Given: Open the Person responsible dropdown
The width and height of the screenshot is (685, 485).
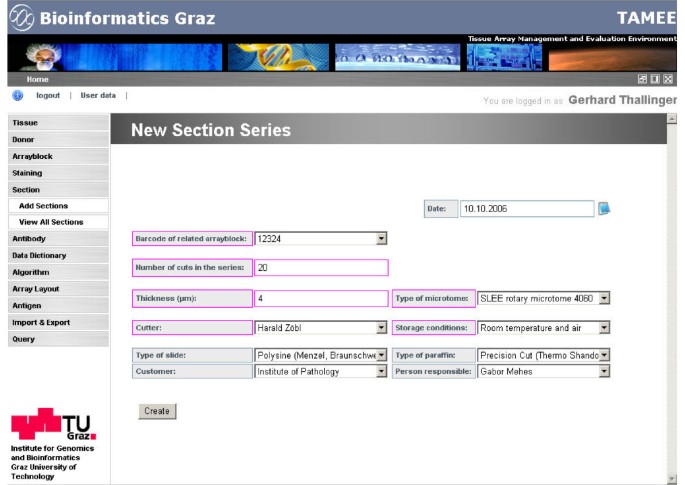Looking at the screenshot, I should [604, 371].
